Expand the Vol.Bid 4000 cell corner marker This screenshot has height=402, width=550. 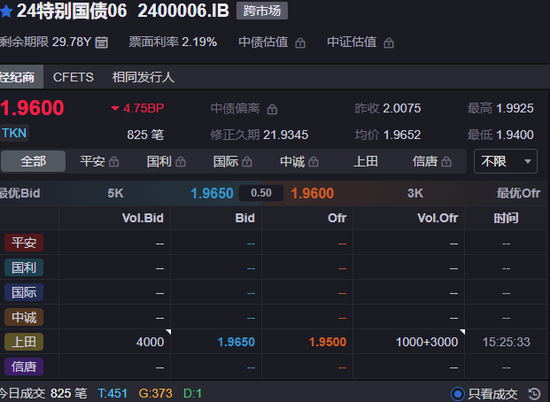tap(168, 331)
